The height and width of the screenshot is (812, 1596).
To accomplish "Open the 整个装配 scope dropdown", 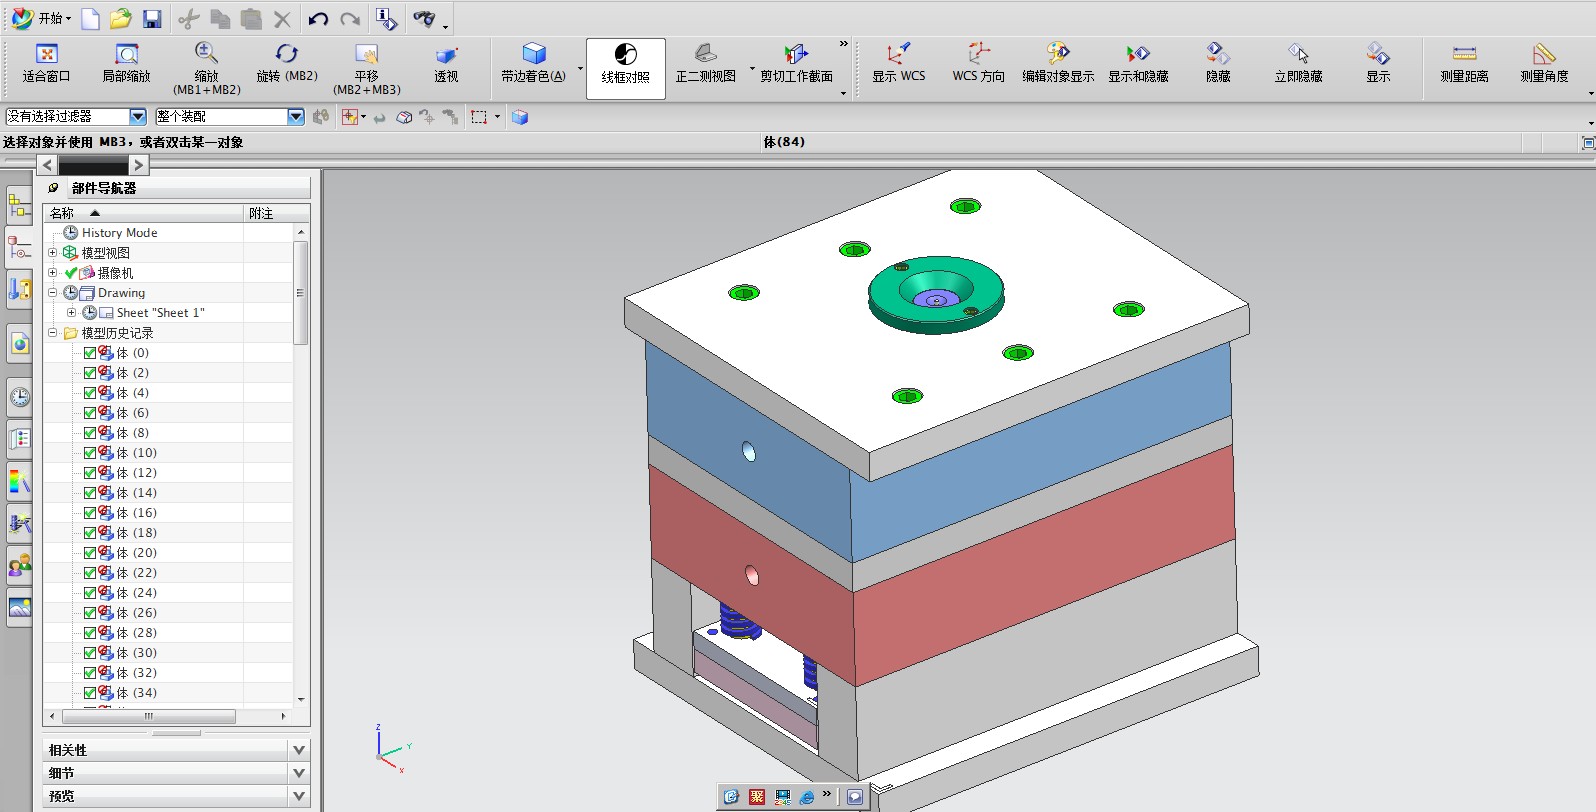I will [x=296, y=117].
